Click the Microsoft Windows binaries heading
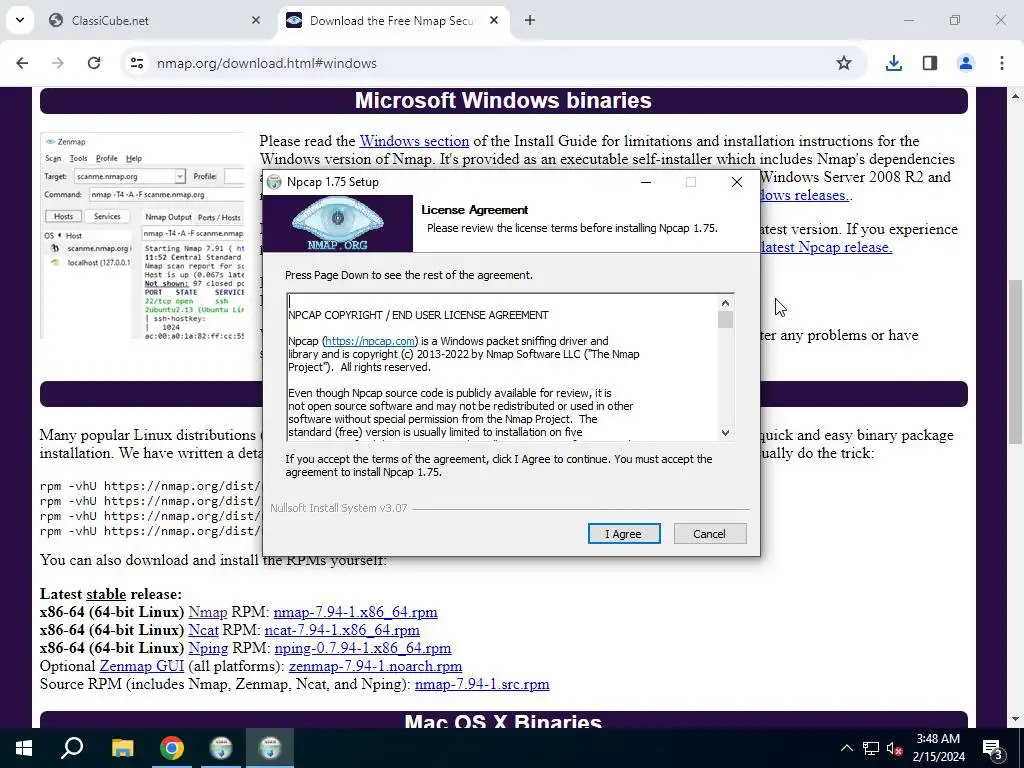The width and height of the screenshot is (1024, 768). 503,101
